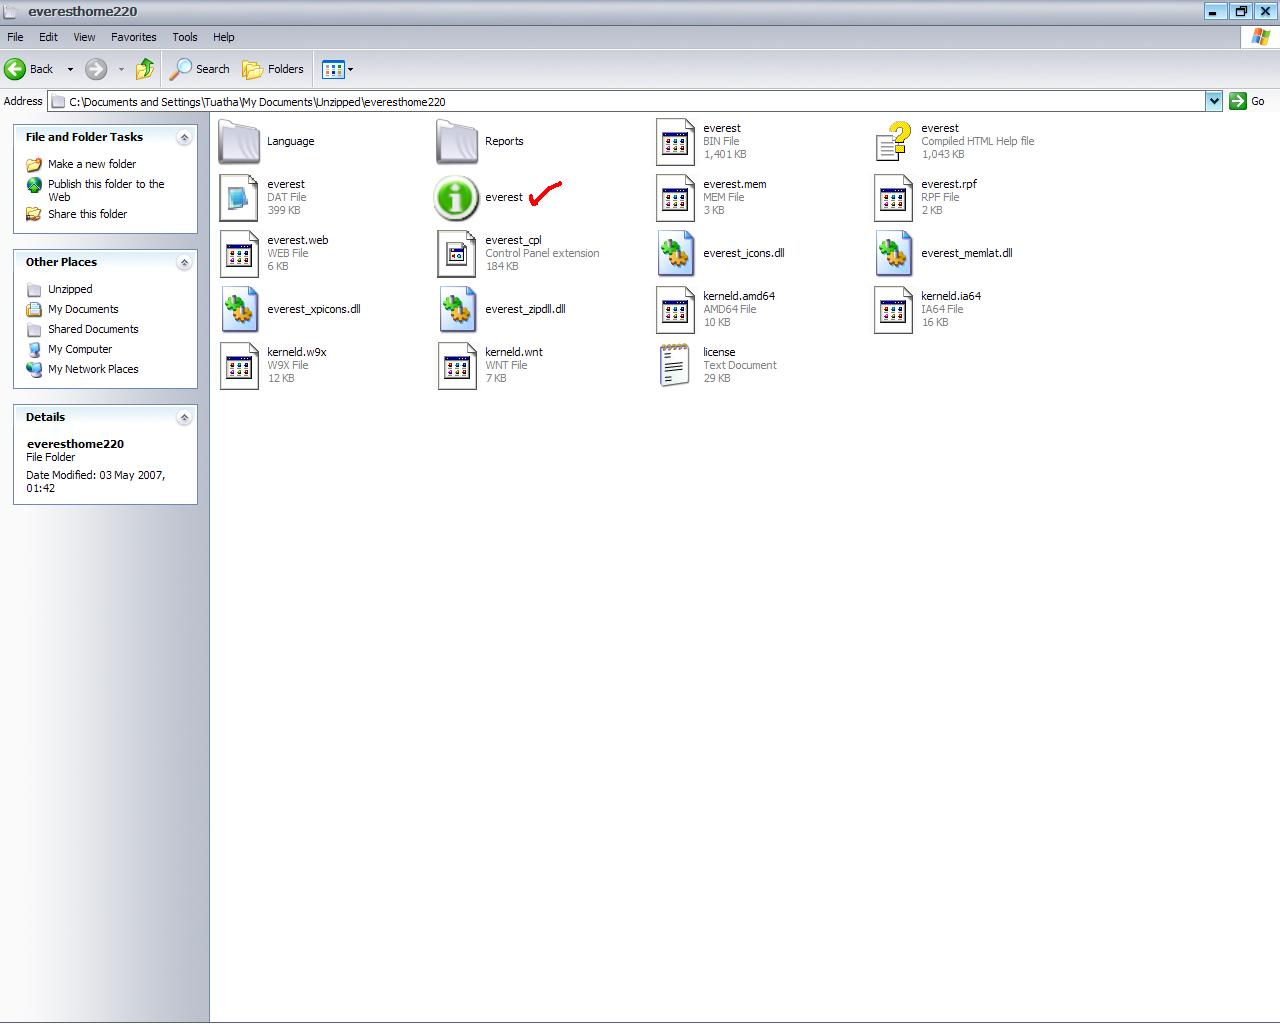The image size is (1280, 1024).
Task: Collapse the File and Folder Tasks panel
Action: click(x=184, y=138)
